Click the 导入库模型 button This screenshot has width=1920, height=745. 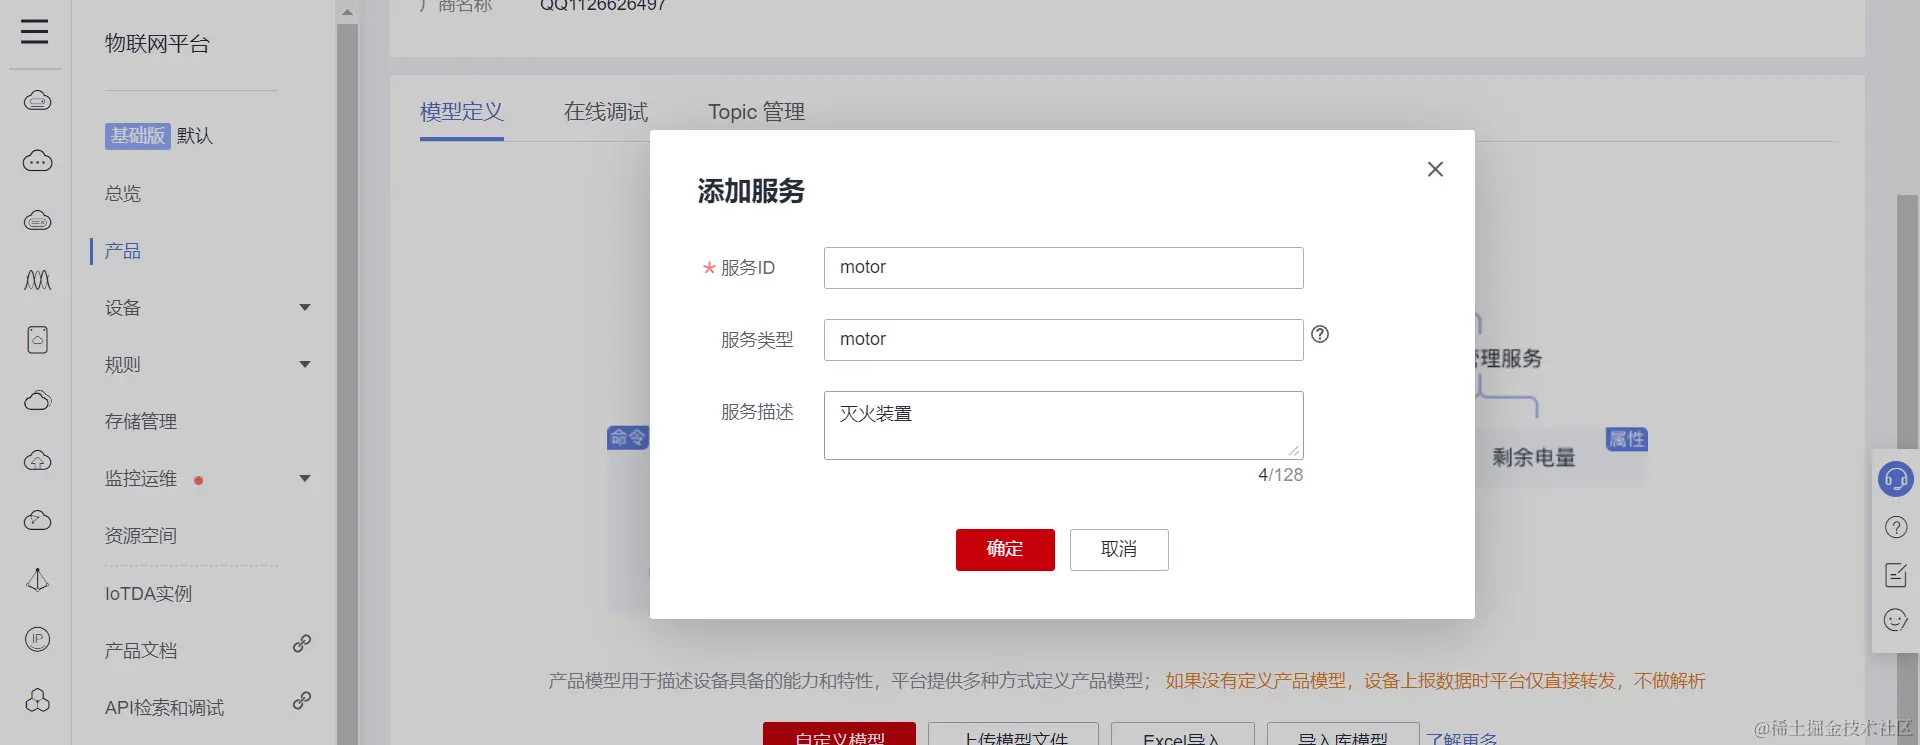pos(1343,735)
